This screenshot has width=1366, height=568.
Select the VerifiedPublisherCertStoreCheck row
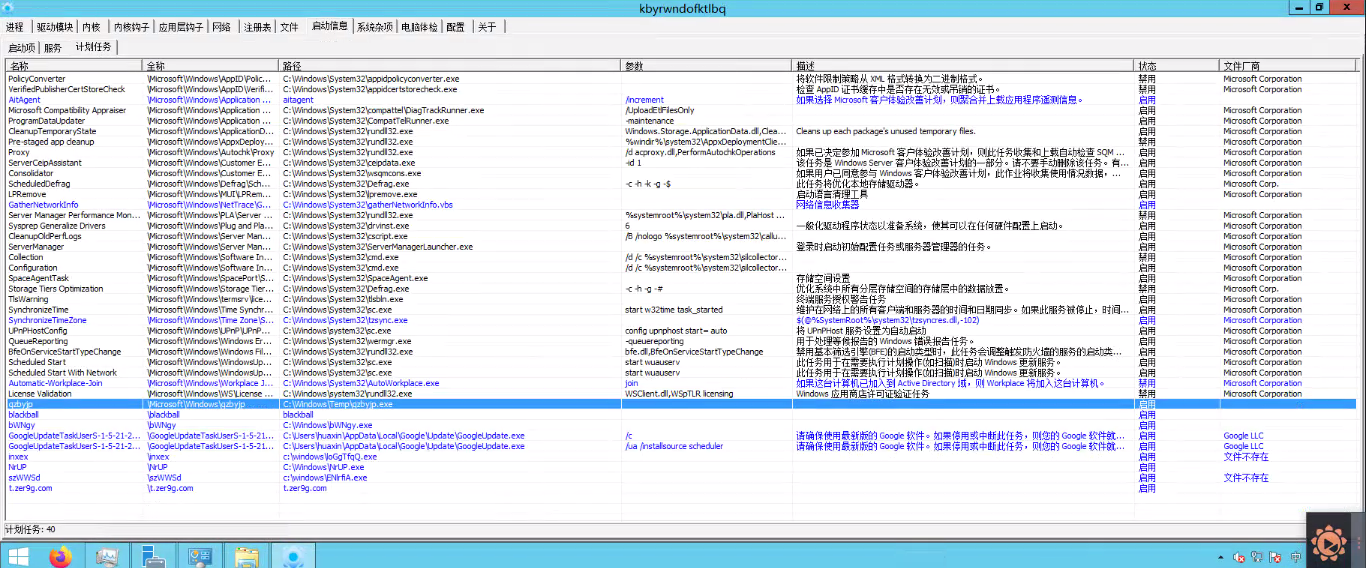point(680,89)
